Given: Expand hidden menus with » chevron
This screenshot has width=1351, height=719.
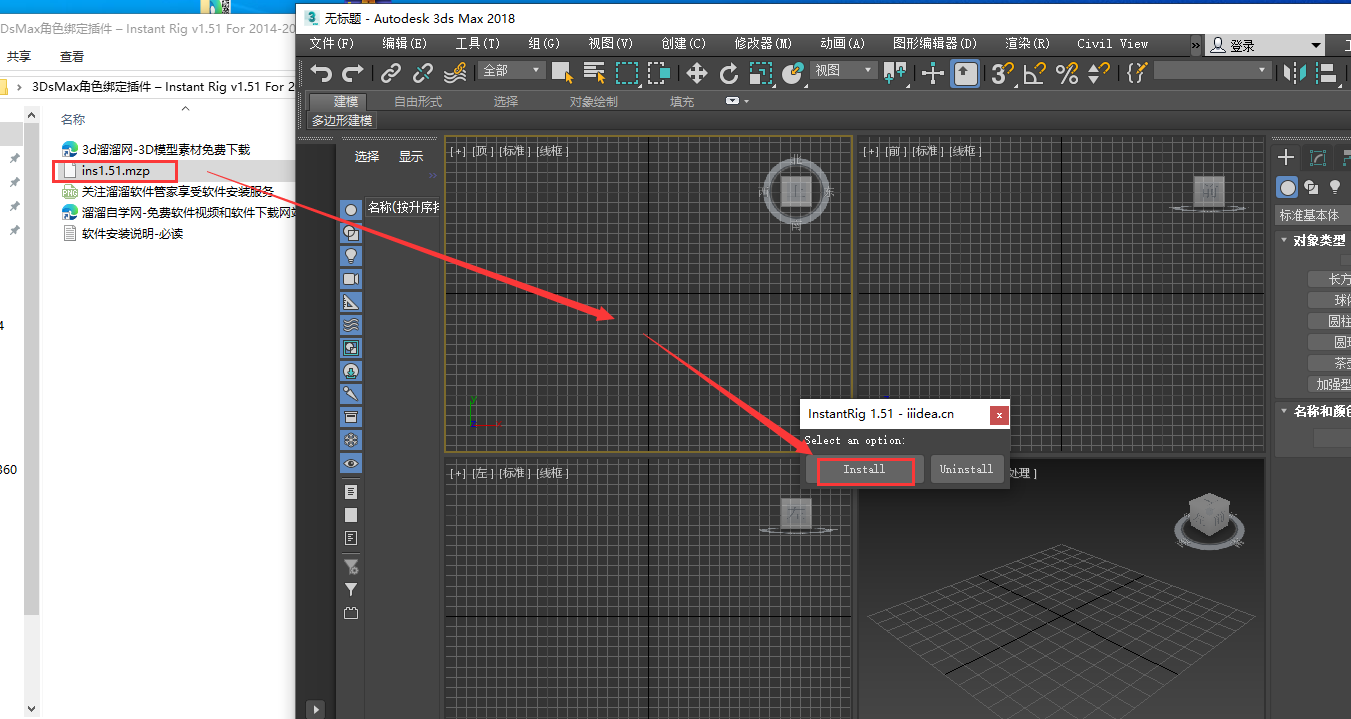Looking at the screenshot, I should [1196, 45].
